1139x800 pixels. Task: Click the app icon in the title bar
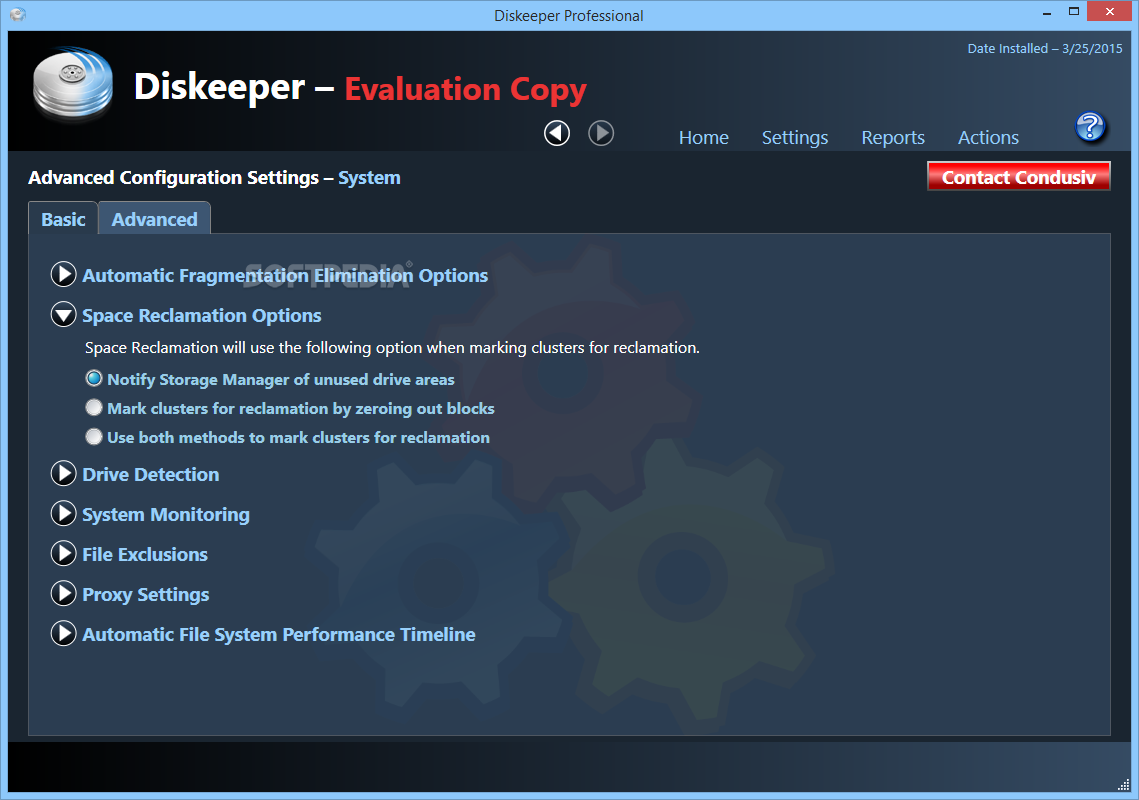click(18, 15)
